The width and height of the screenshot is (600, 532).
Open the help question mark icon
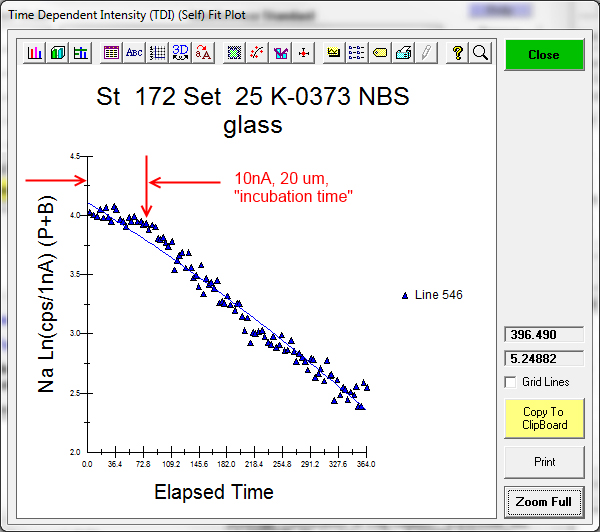[x=457, y=53]
